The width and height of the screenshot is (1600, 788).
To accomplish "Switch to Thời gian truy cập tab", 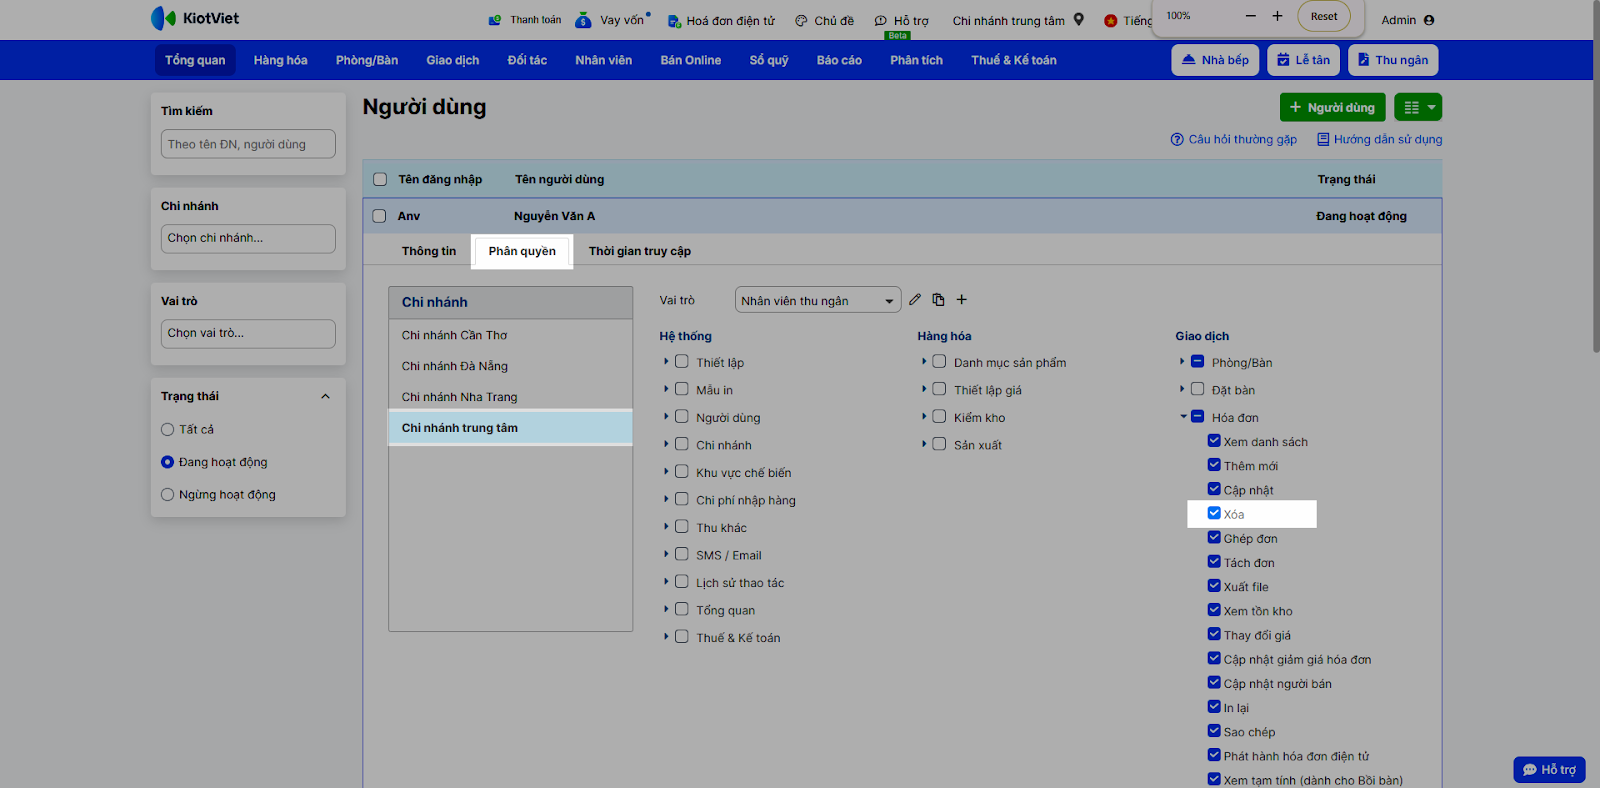I will pos(639,251).
